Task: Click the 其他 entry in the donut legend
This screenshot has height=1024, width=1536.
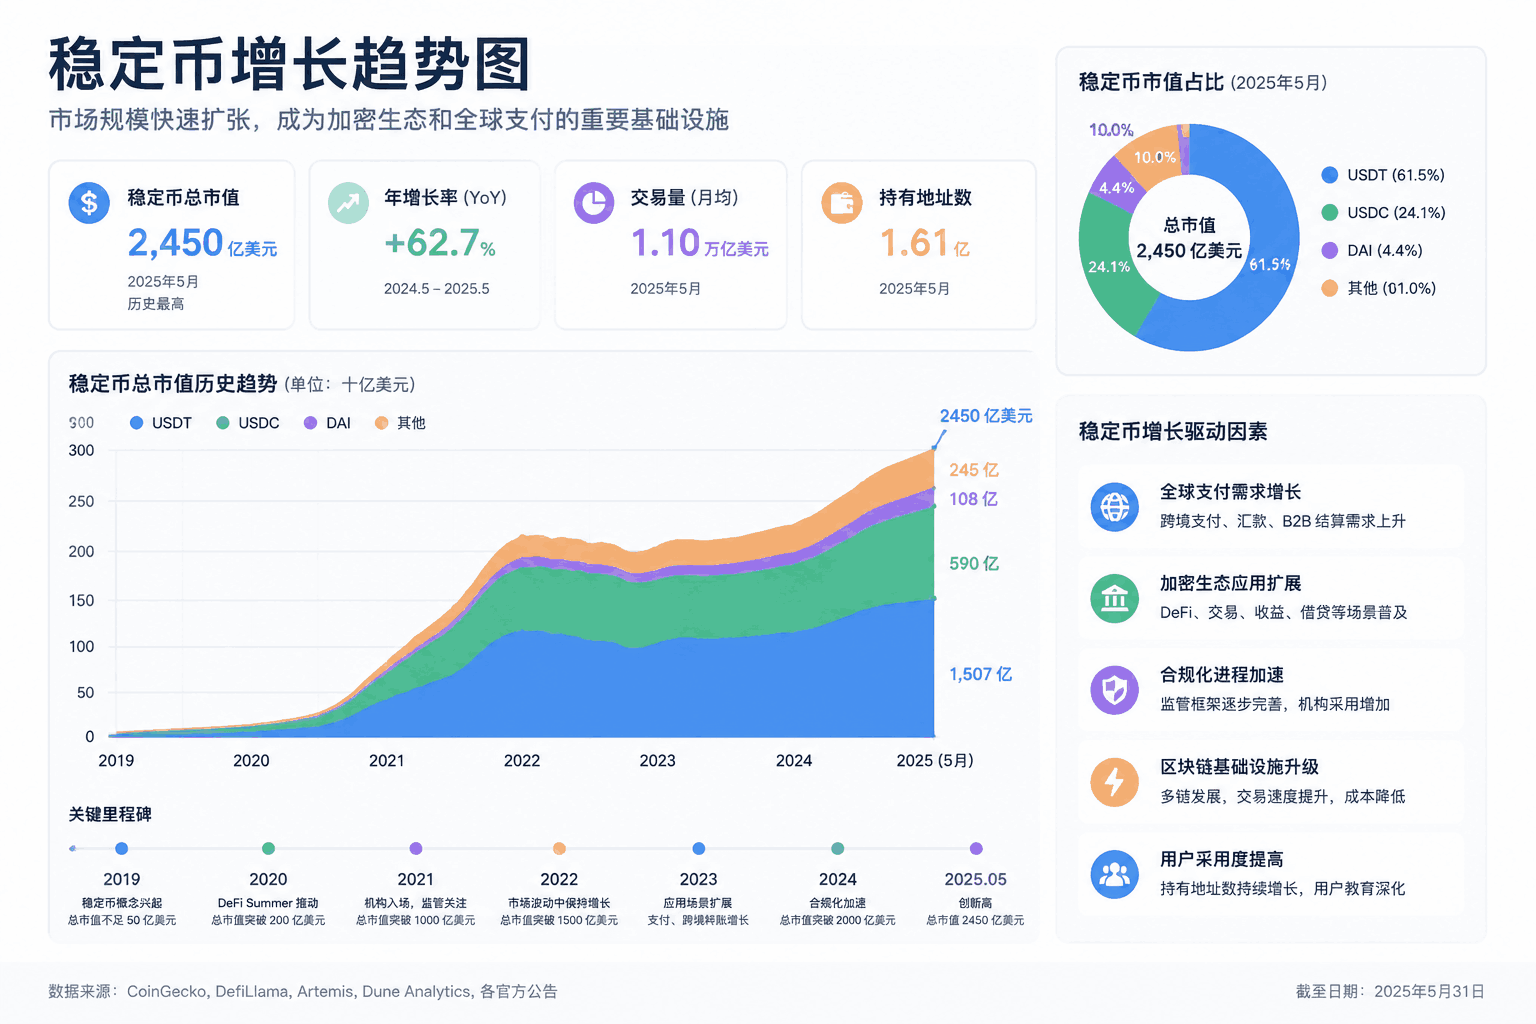Action: point(1379,289)
